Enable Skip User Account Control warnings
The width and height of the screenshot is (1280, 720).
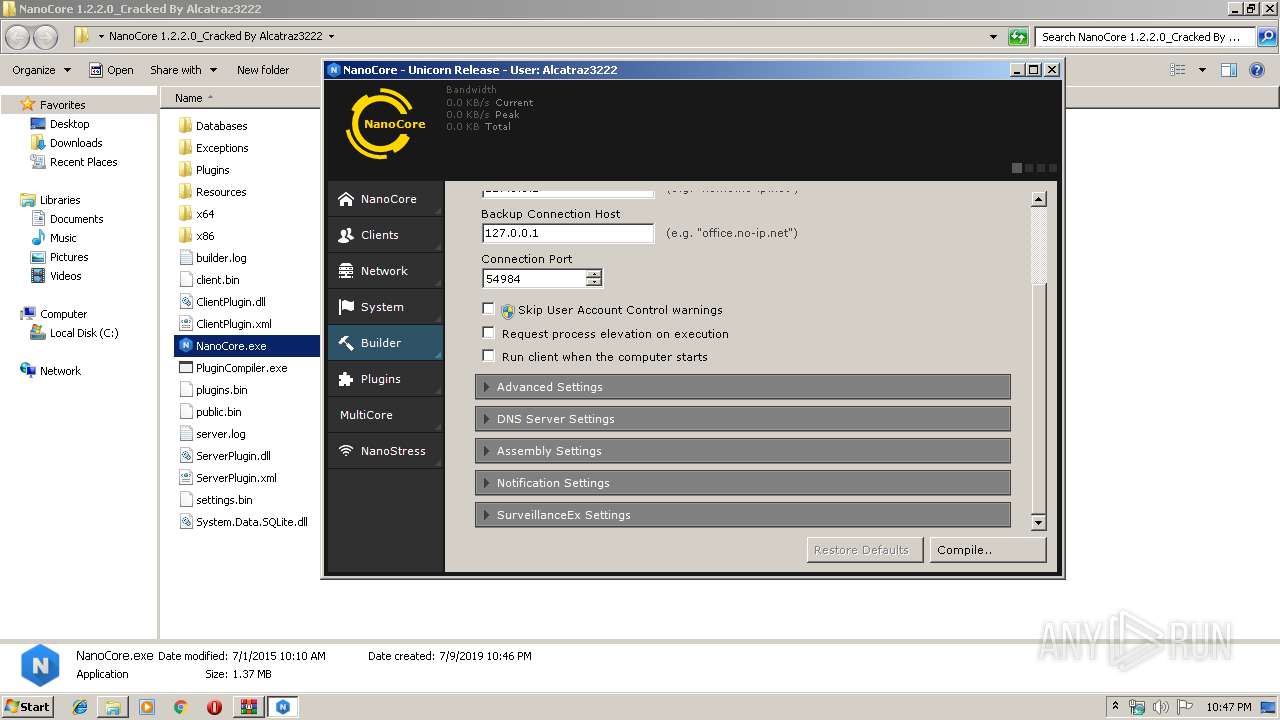[x=489, y=310]
